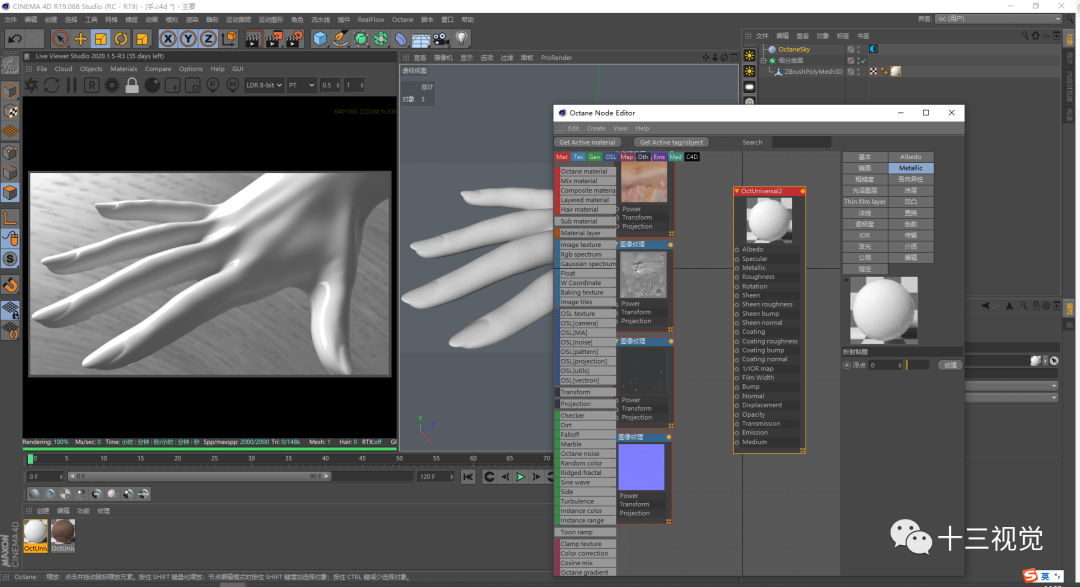
Task: Adjust the float value slider
Action: pos(917,366)
